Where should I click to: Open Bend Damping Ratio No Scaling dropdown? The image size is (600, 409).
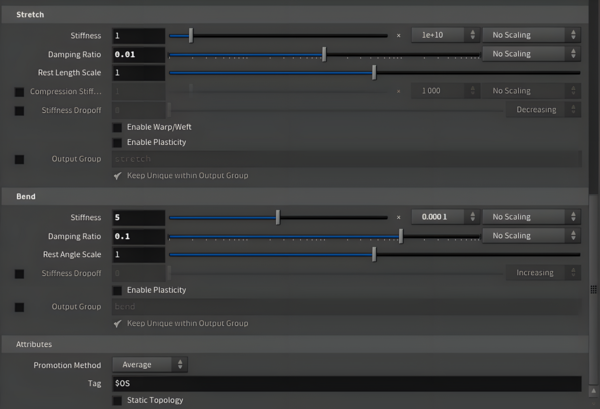[x=531, y=236]
